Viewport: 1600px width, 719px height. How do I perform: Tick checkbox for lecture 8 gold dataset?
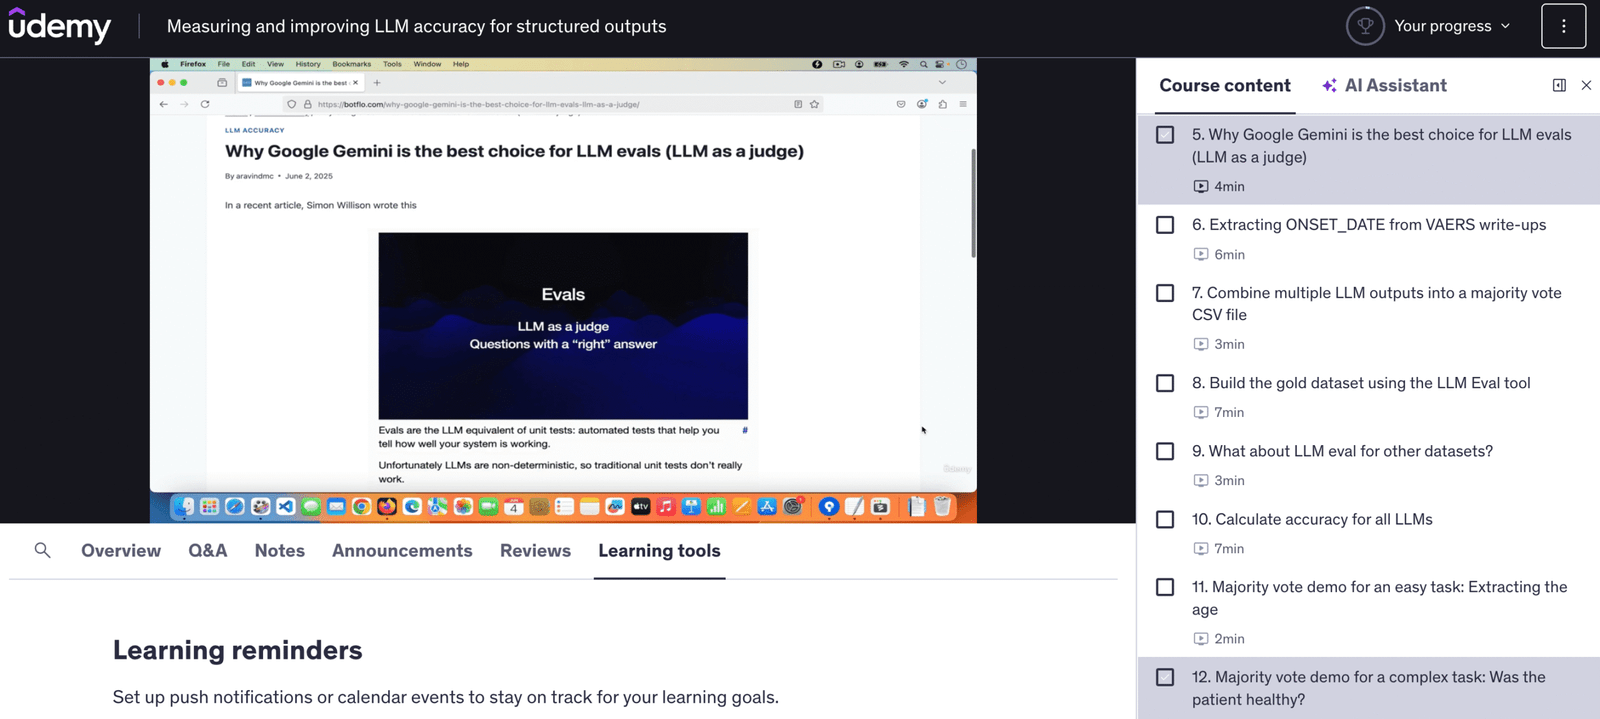[1165, 383]
